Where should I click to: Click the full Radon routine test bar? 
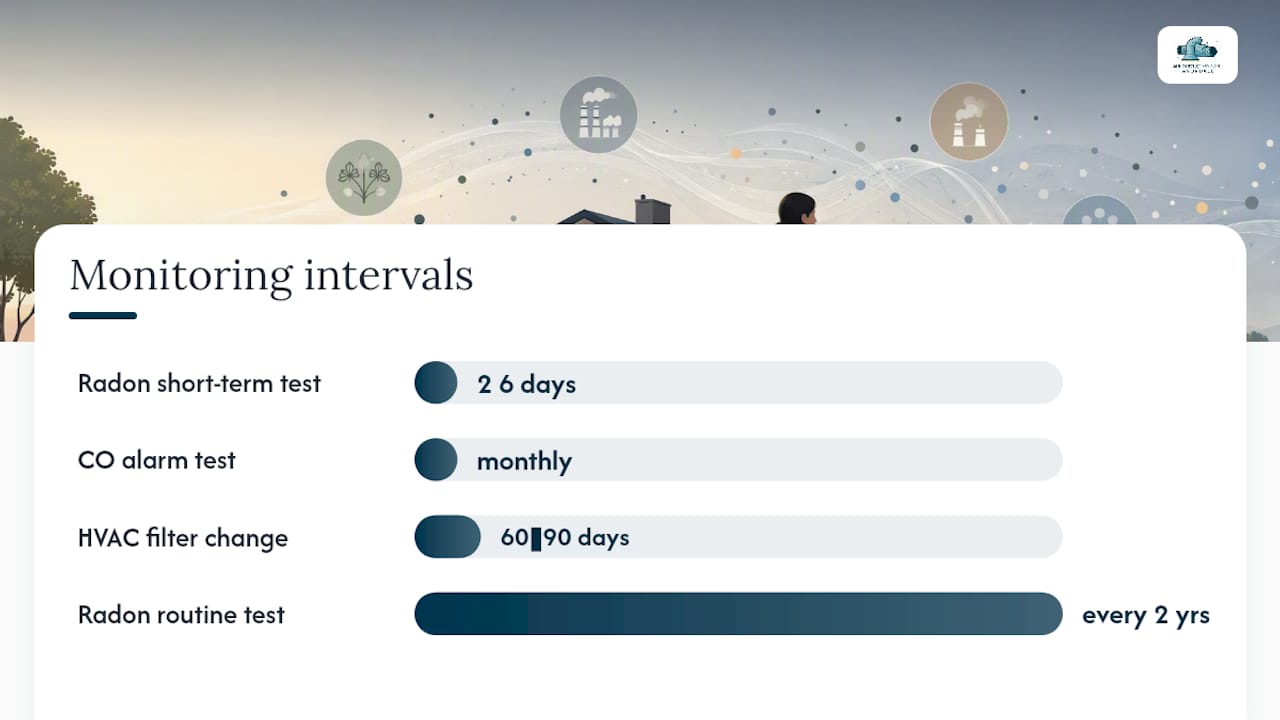[738, 614]
